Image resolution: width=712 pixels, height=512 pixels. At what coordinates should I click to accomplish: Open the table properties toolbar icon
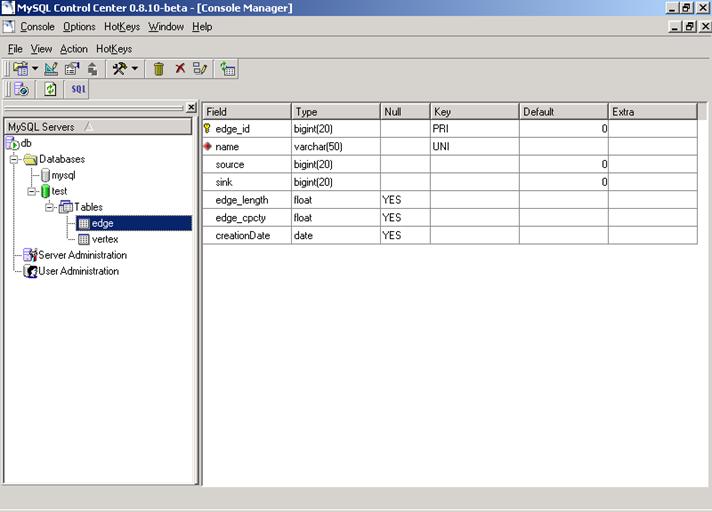[72, 69]
